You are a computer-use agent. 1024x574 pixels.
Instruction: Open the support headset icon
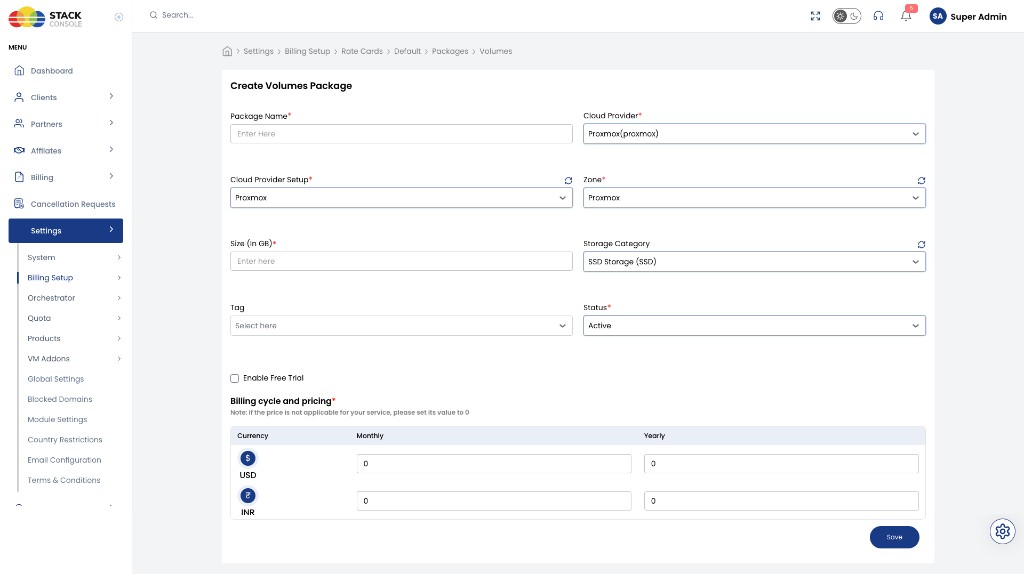pos(878,16)
